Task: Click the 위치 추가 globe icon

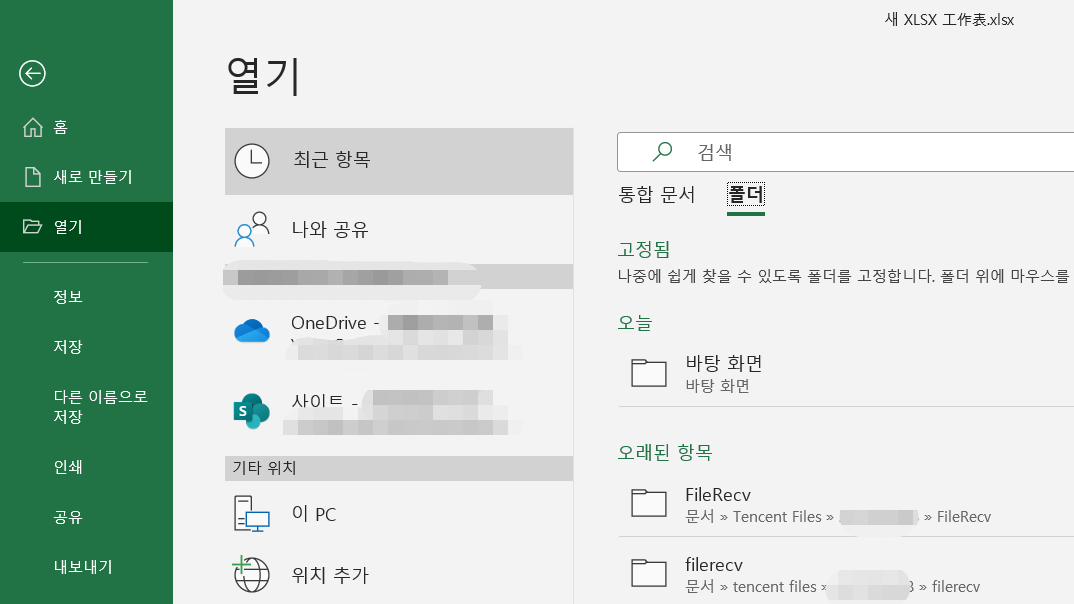Action: 251,575
